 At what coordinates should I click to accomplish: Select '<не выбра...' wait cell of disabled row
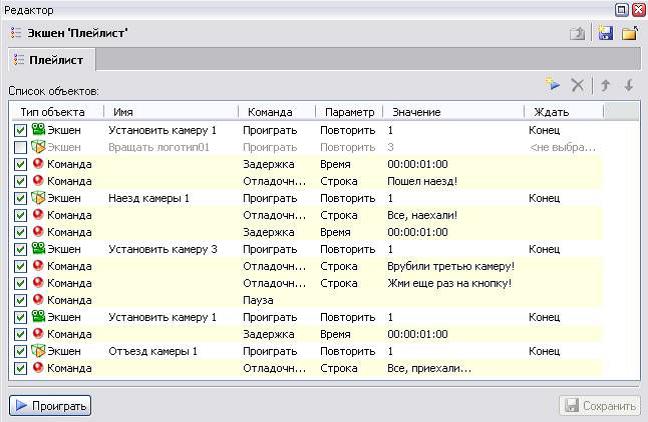tap(563, 147)
